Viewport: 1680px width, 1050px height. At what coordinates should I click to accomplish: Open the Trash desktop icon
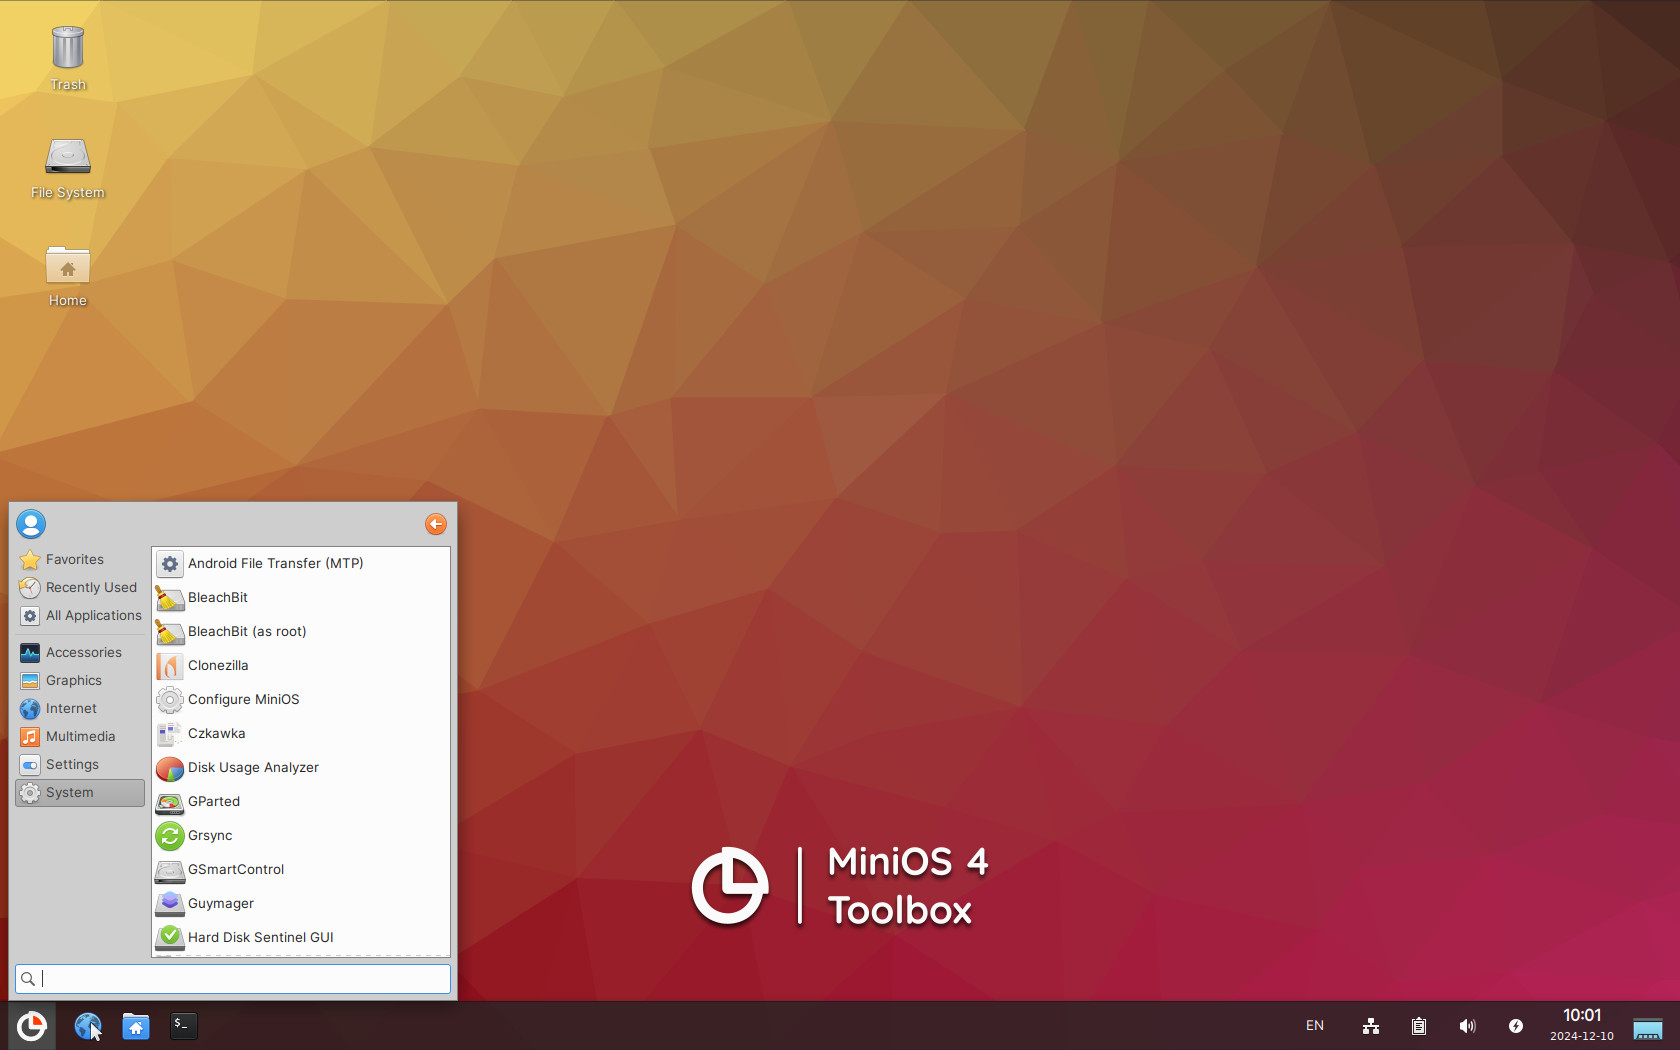pyautogui.click(x=68, y=58)
